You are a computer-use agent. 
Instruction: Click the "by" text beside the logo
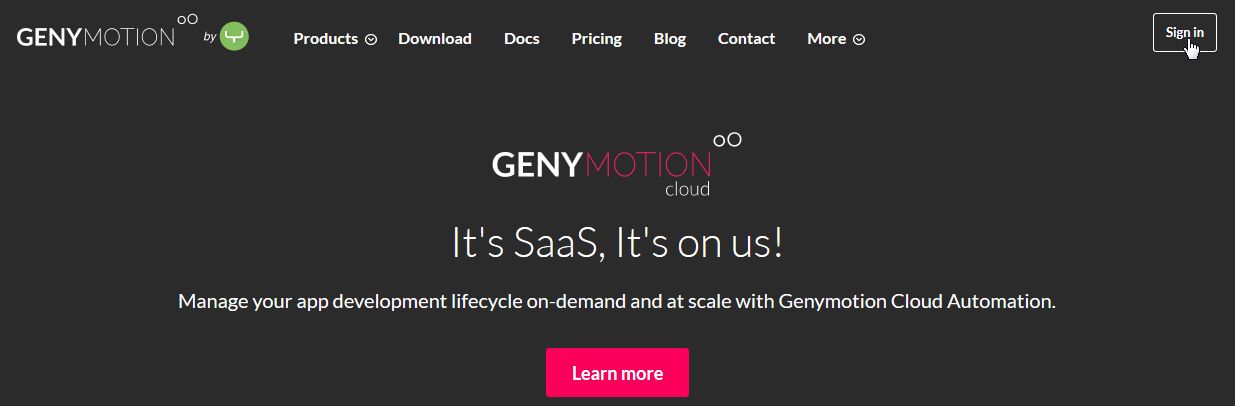pyautogui.click(x=210, y=37)
